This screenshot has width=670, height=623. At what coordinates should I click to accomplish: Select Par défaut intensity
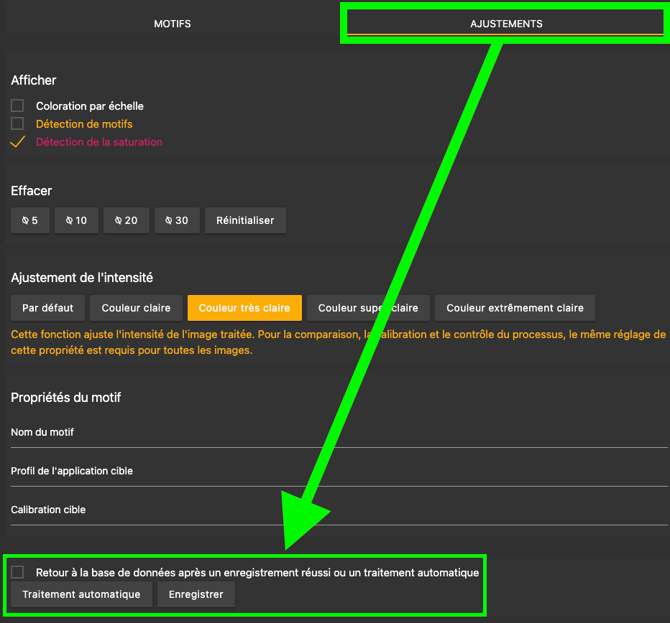47,308
